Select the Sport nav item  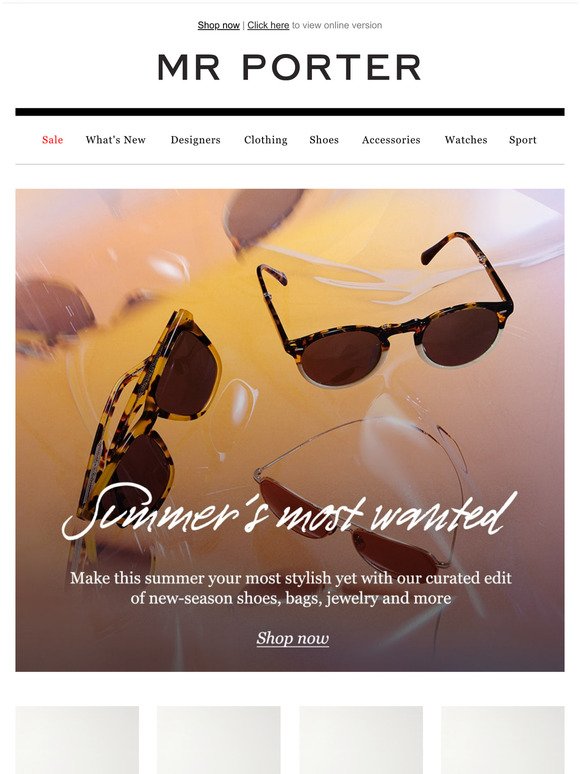point(522,140)
